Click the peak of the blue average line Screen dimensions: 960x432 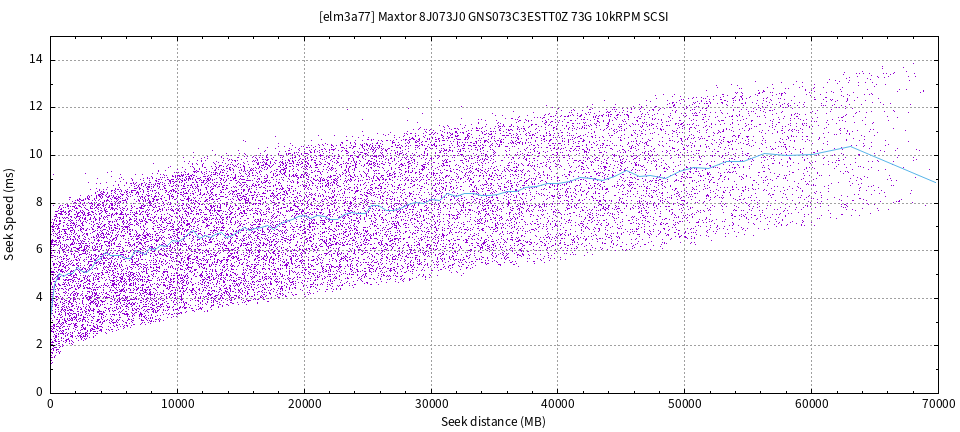click(850, 147)
